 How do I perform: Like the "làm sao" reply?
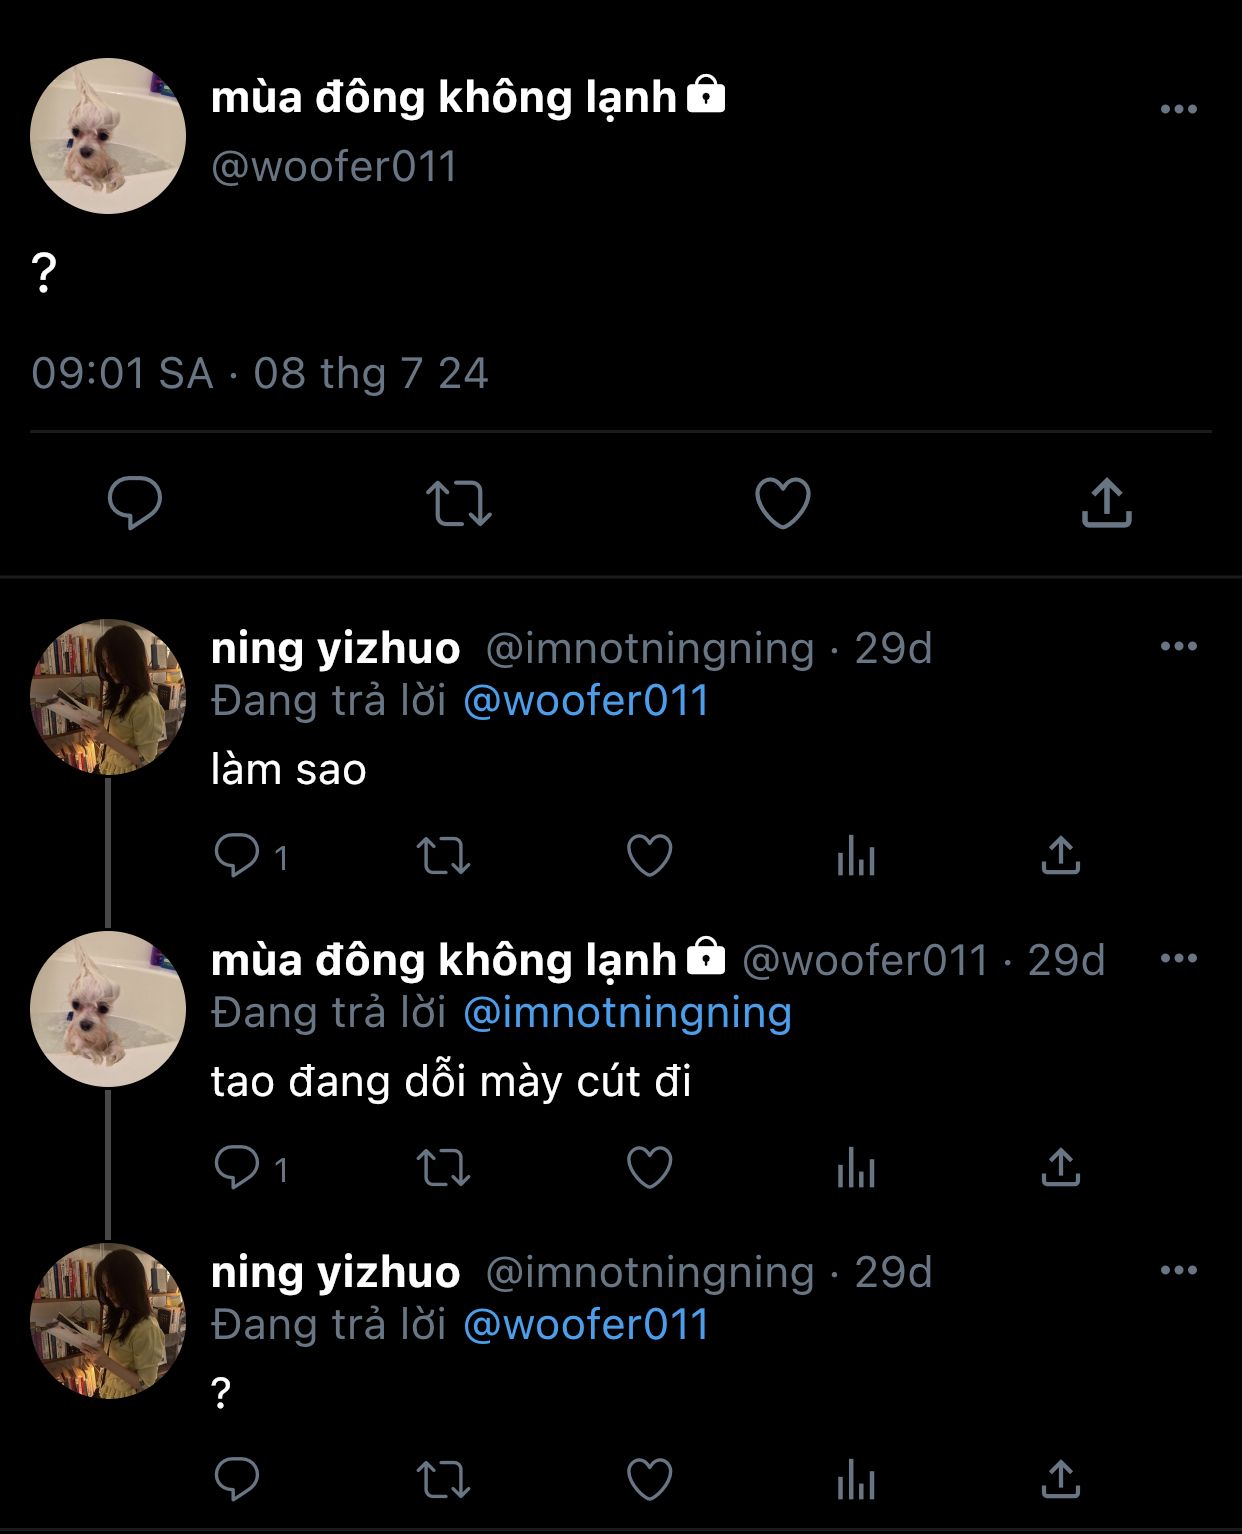pos(649,856)
